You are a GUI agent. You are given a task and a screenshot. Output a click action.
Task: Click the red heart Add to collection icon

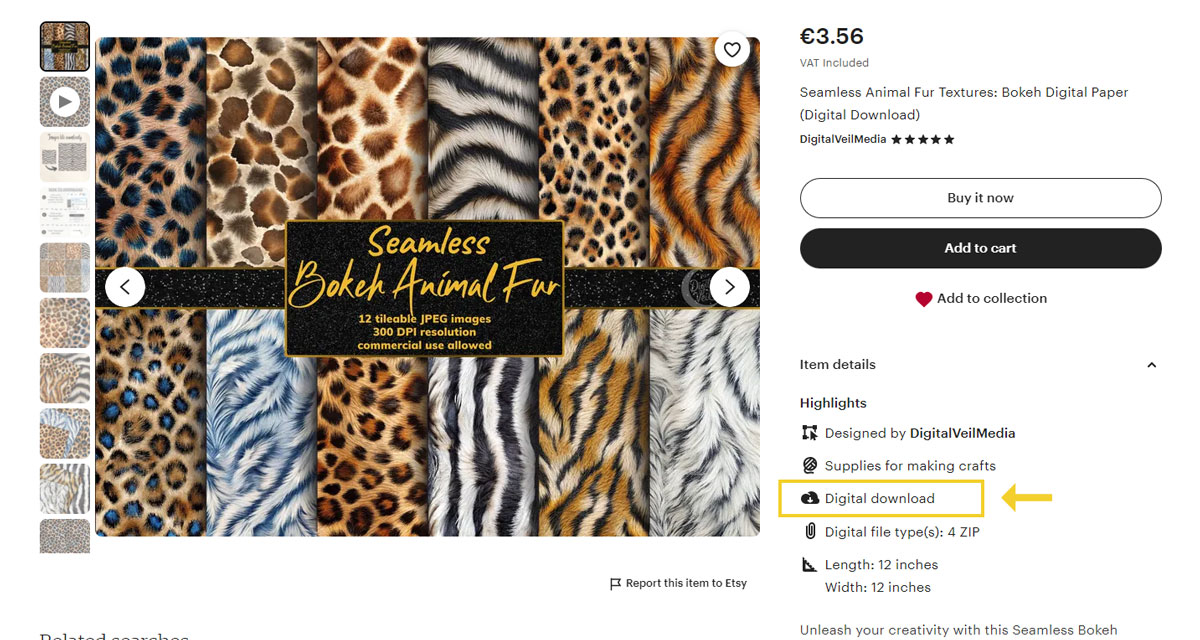[x=923, y=299]
